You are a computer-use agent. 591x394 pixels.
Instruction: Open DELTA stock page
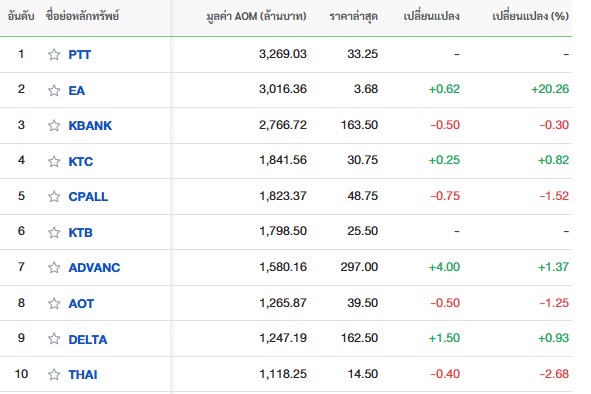(88, 339)
